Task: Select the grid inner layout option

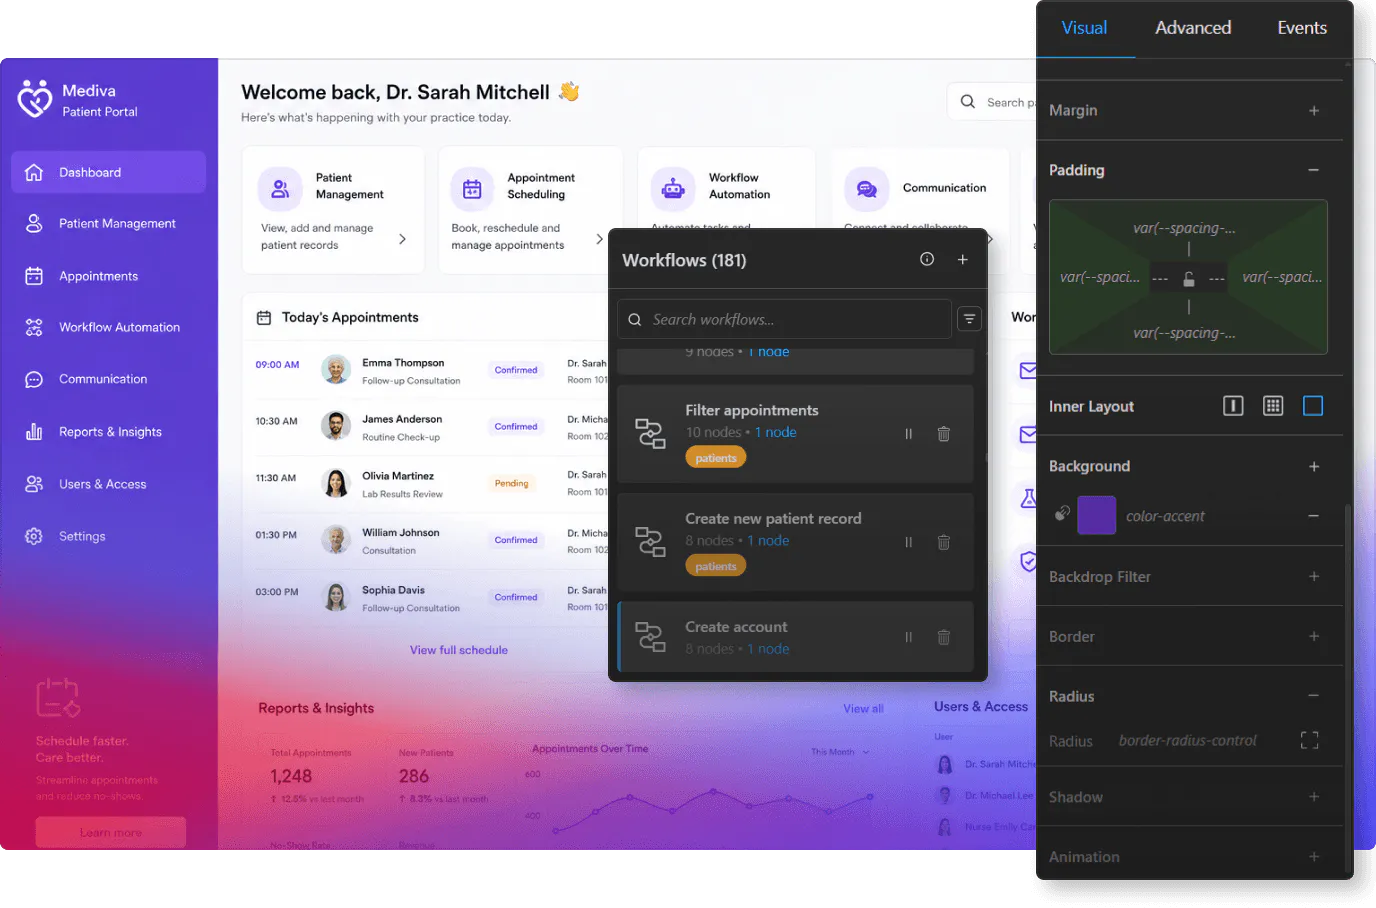Action: point(1273,405)
